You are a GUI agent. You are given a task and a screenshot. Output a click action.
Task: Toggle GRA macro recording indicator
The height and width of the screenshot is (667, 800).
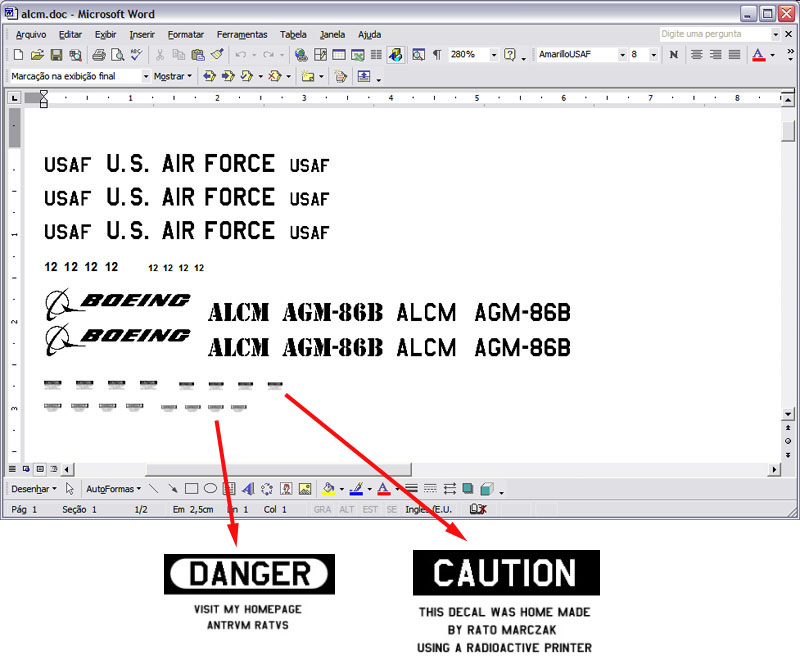coord(322,509)
